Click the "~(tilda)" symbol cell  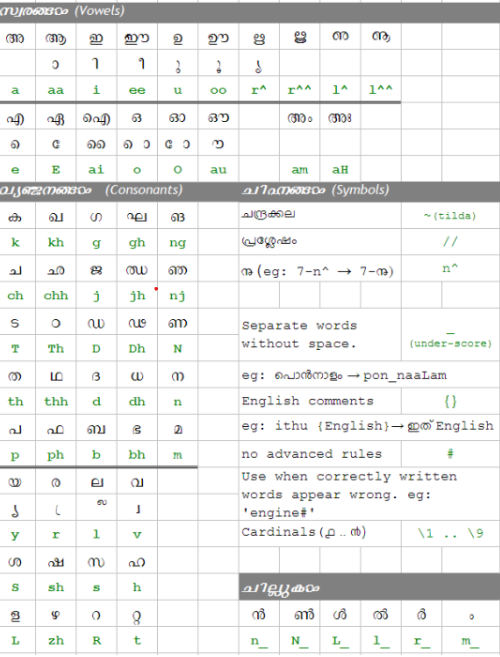[450, 216]
